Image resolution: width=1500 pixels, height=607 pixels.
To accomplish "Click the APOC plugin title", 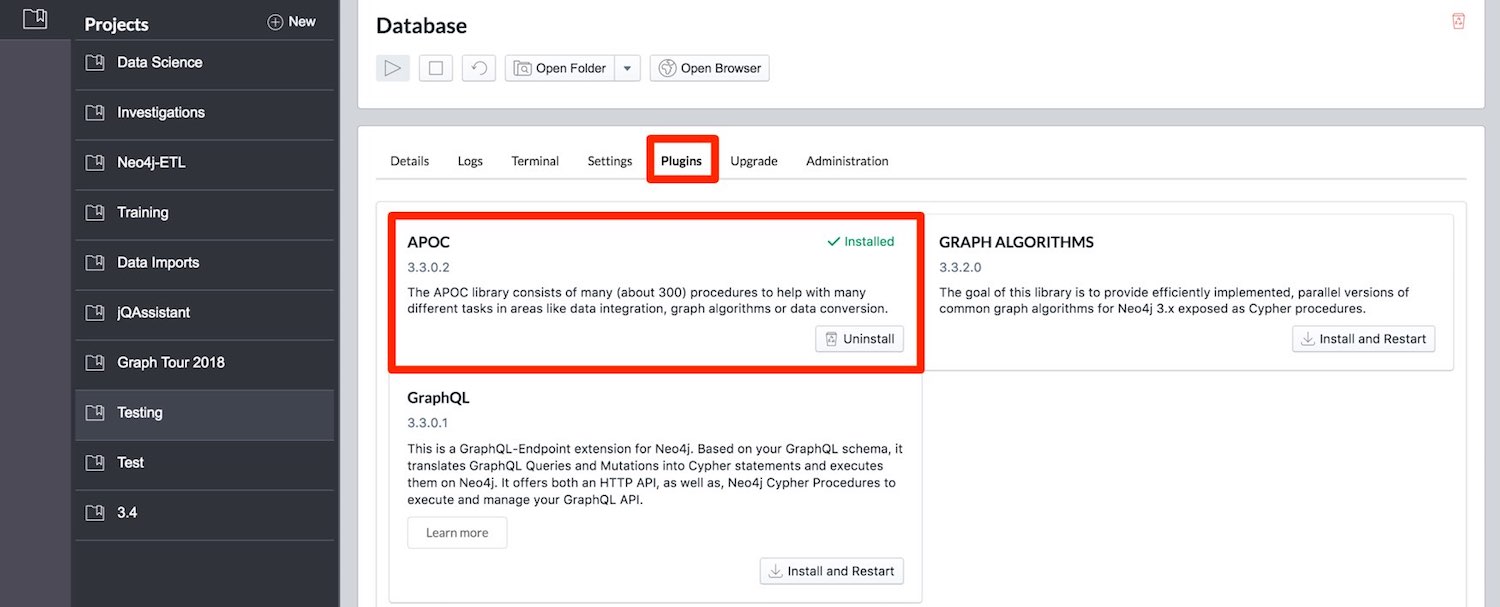I will pyautogui.click(x=429, y=242).
